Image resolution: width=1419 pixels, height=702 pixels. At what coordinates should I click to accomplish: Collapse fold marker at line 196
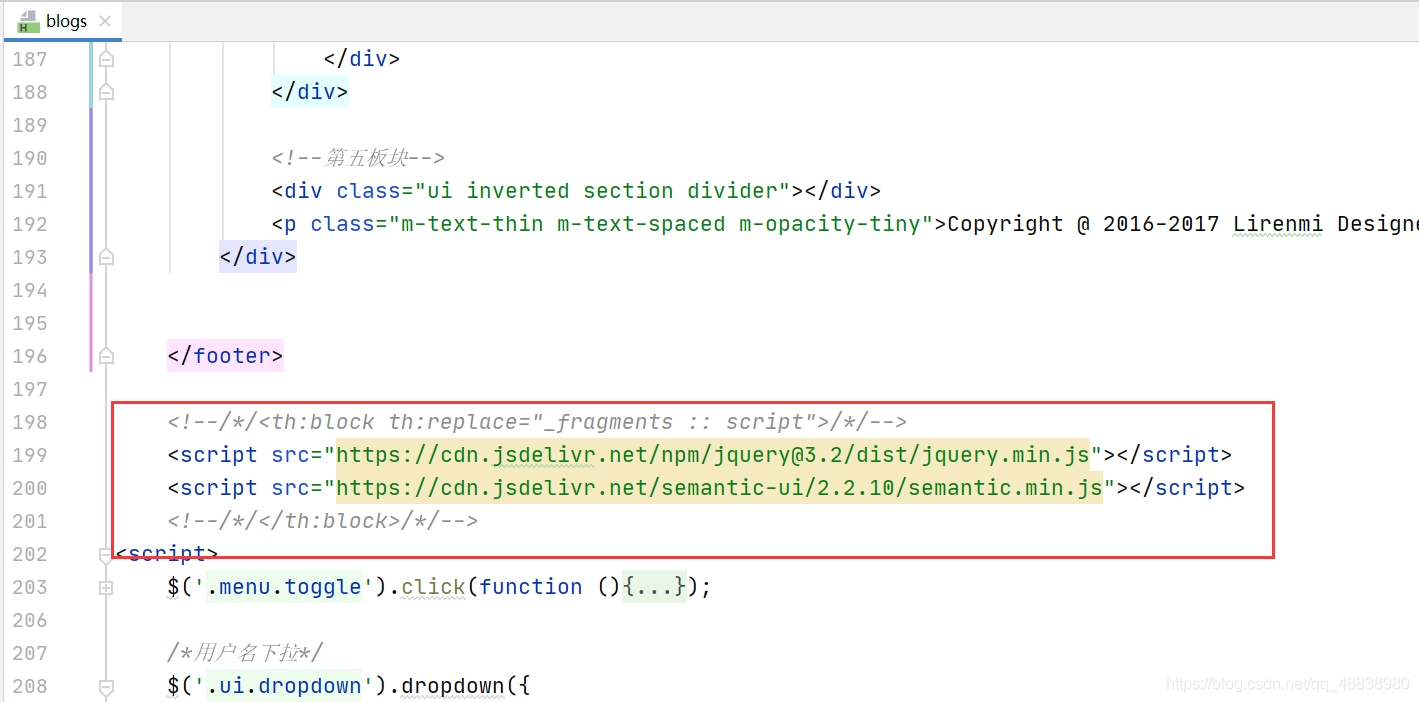click(106, 356)
